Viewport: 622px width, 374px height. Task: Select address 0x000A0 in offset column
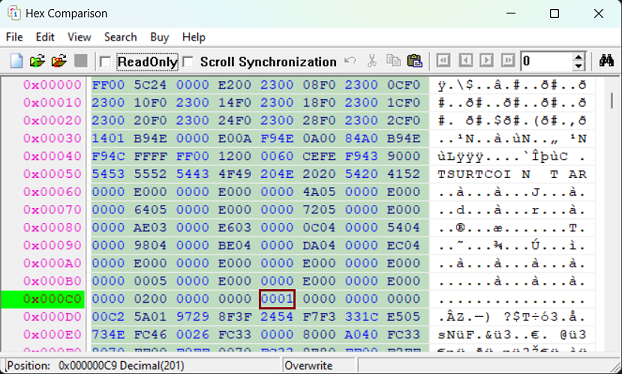(x=52, y=263)
